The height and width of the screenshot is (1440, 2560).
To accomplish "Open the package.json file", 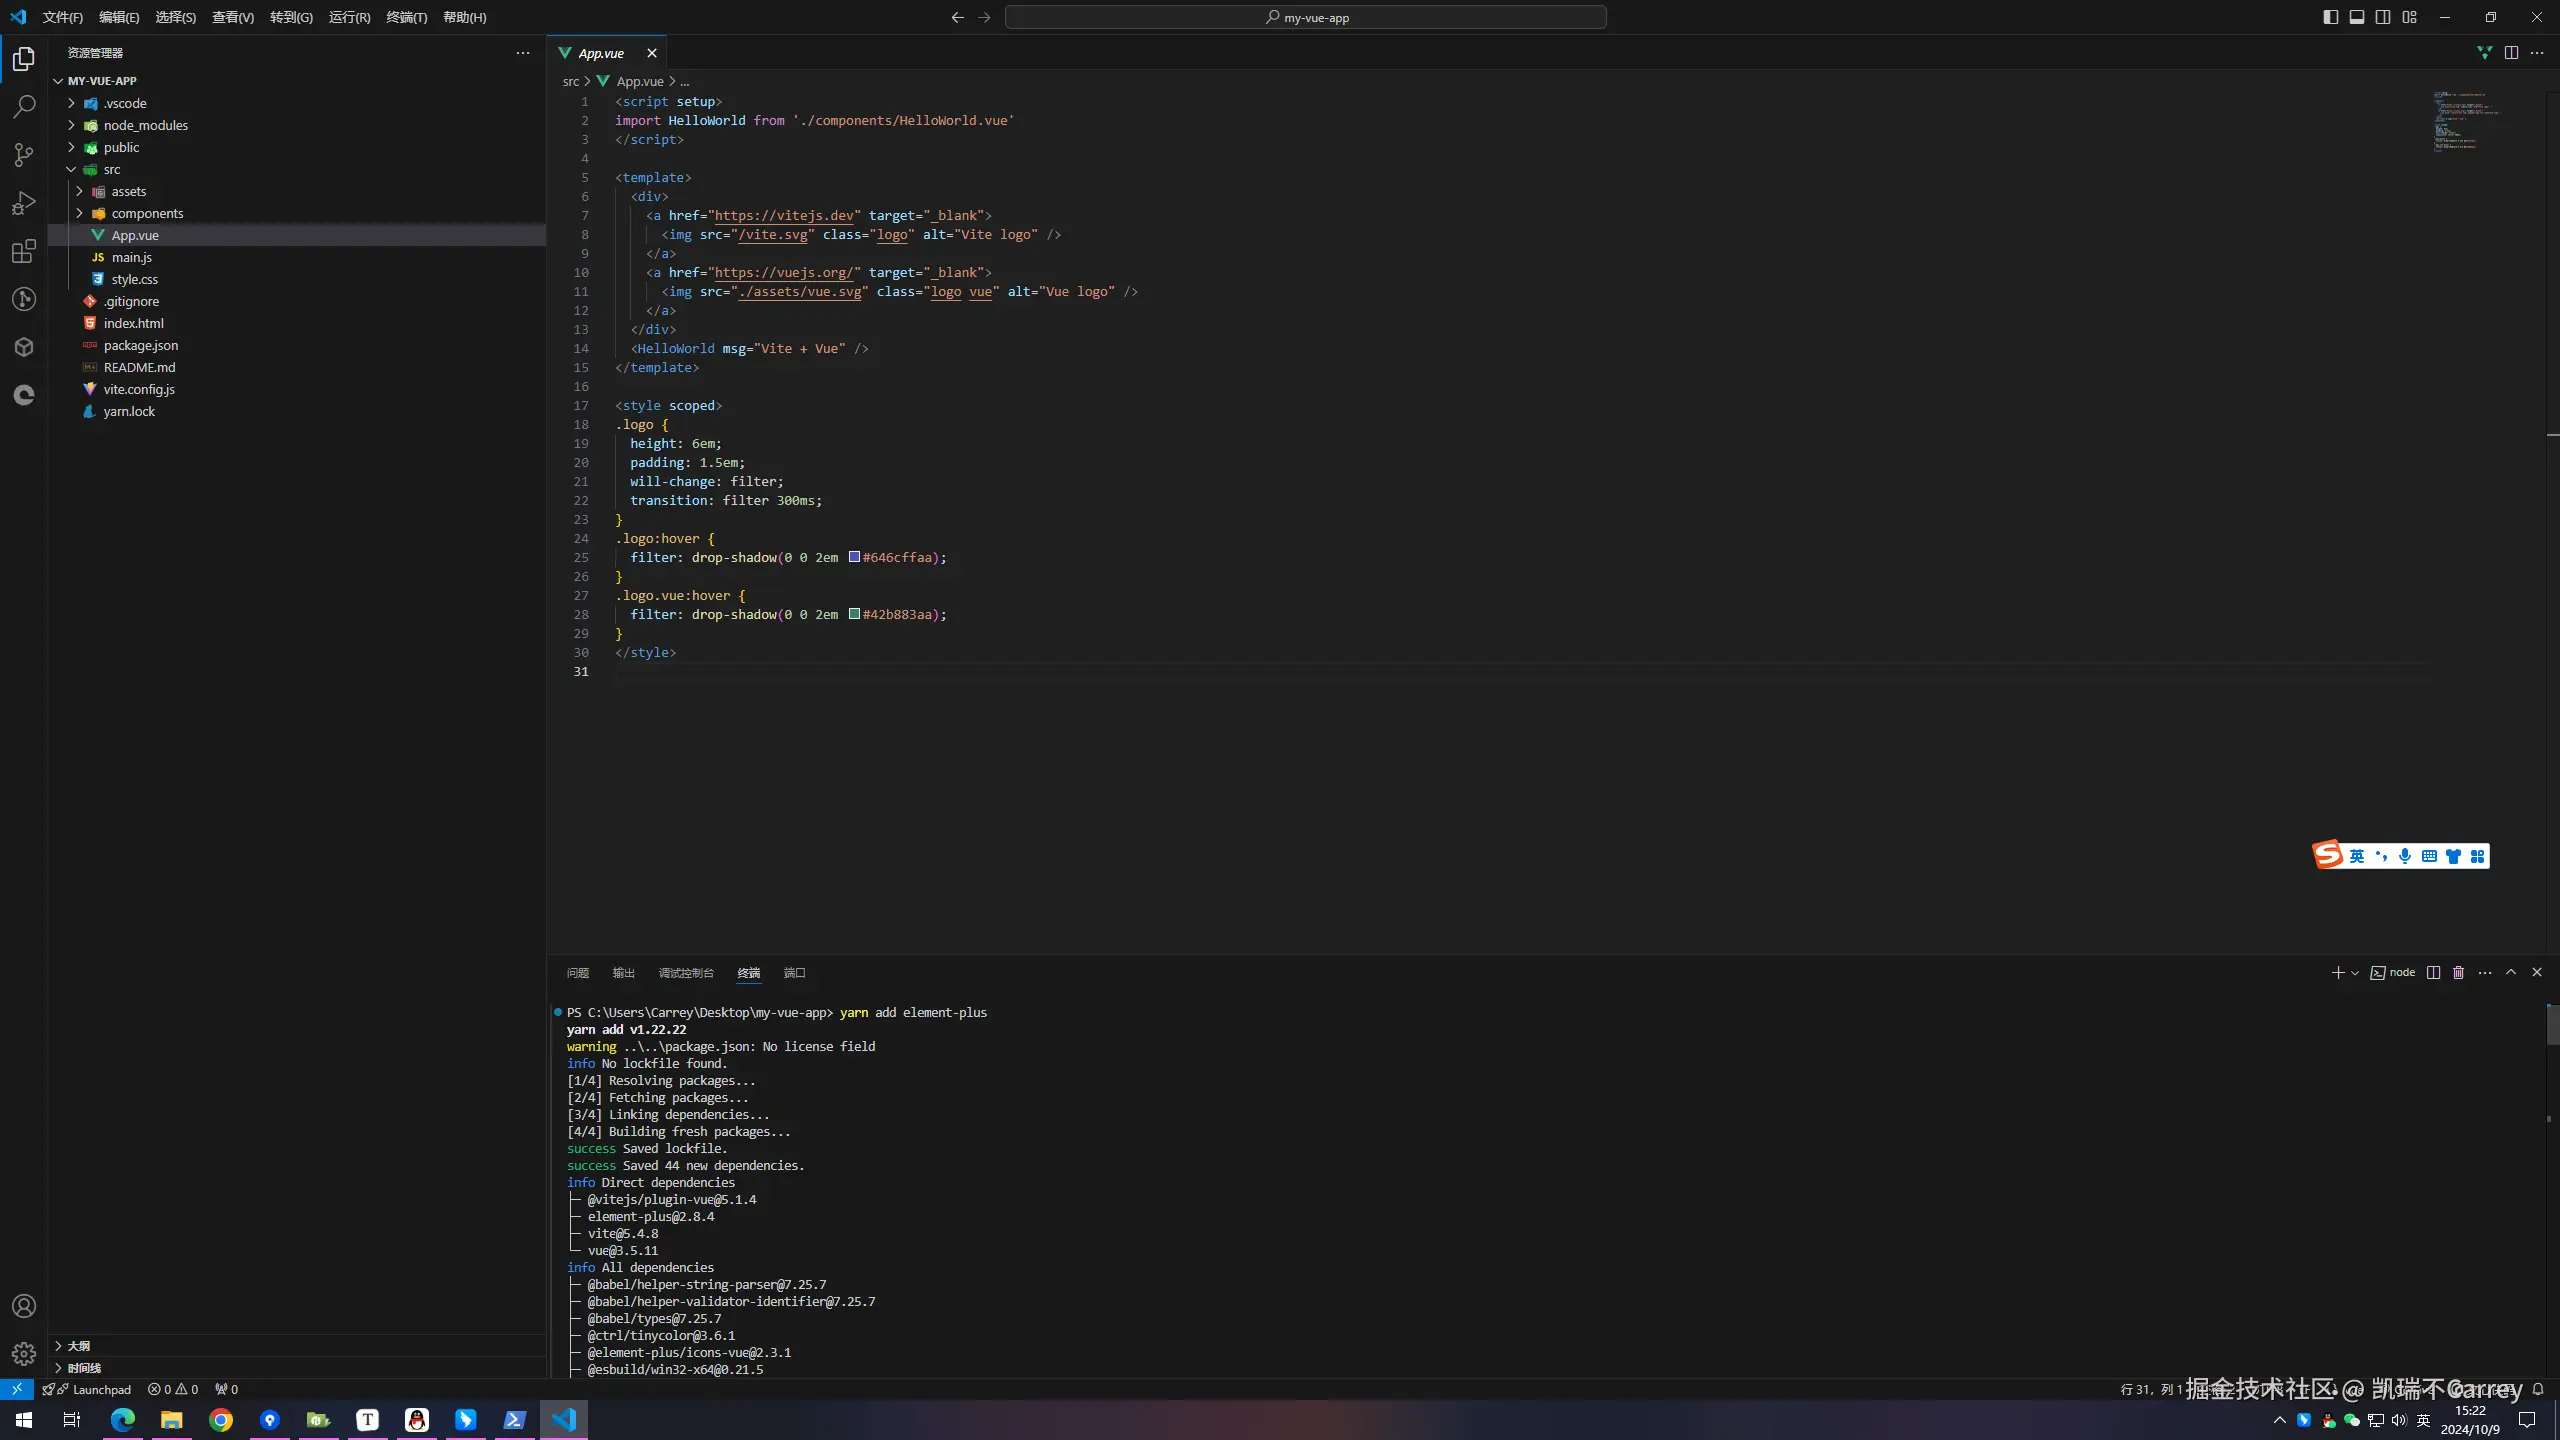I will [141, 345].
